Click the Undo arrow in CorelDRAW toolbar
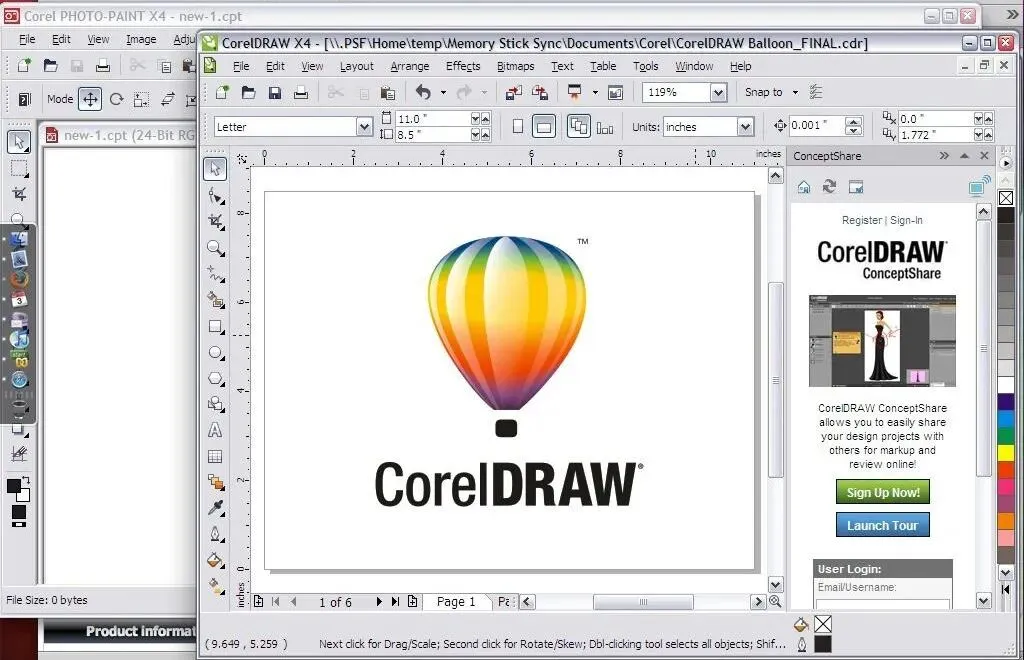Screen dimensions: 1024x660 [423, 93]
